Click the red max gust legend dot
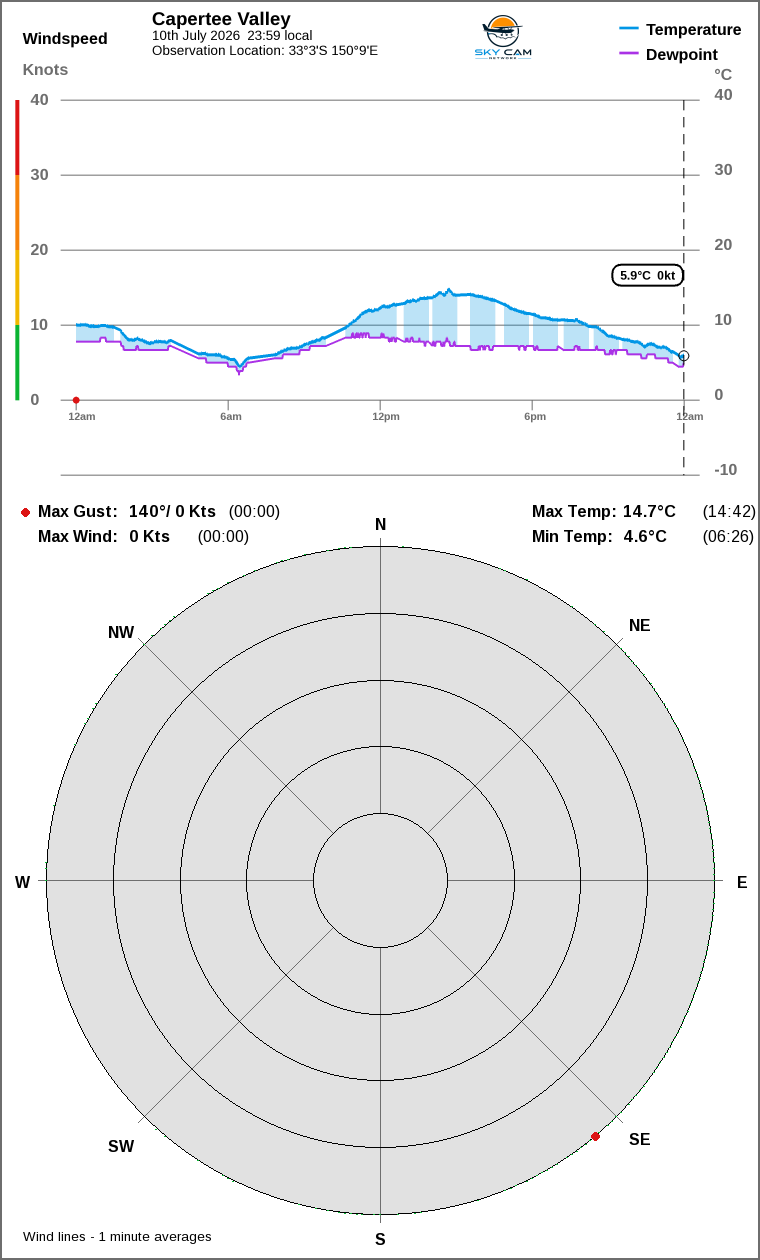 point(25,512)
